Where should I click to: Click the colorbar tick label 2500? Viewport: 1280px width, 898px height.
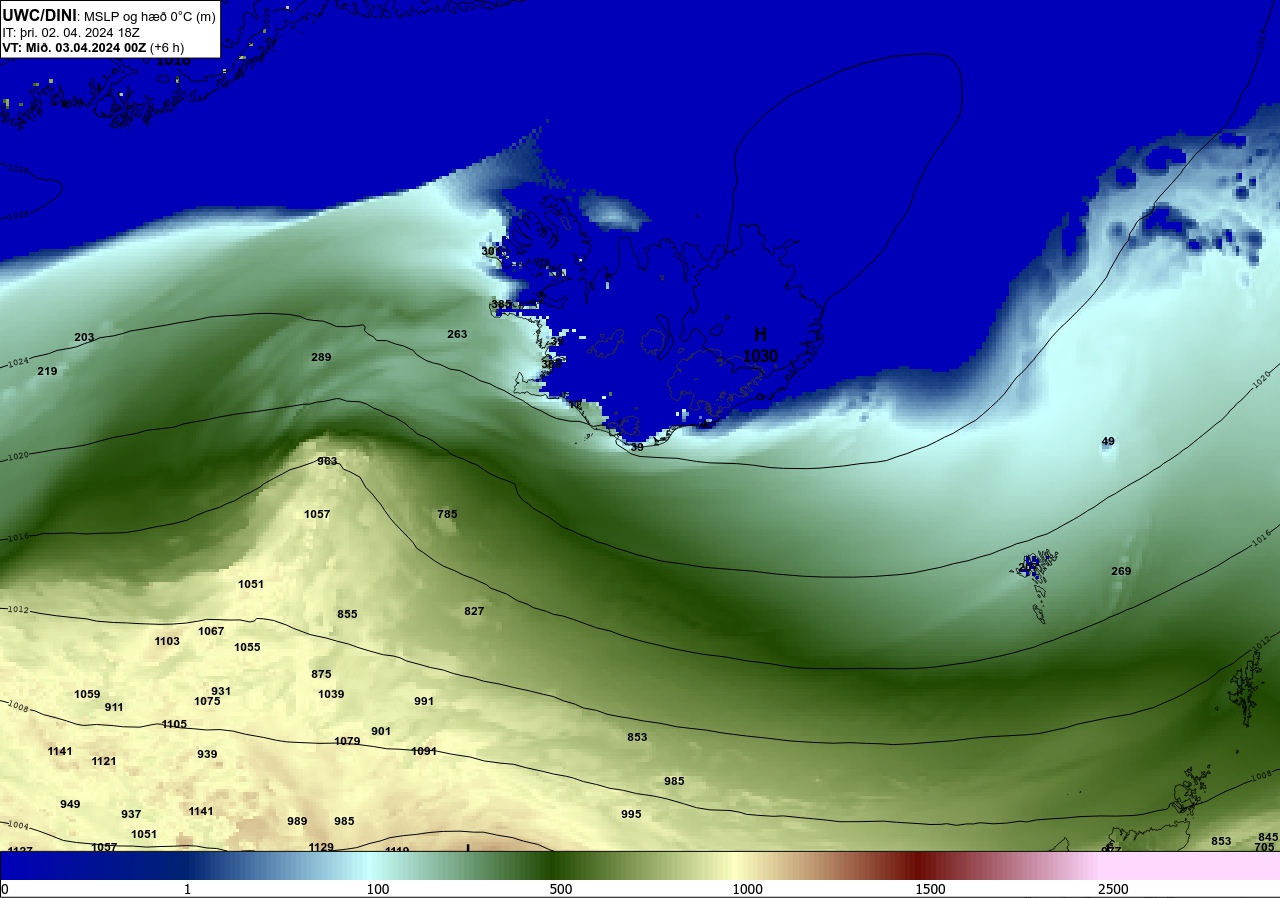(x=1113, y=889)
